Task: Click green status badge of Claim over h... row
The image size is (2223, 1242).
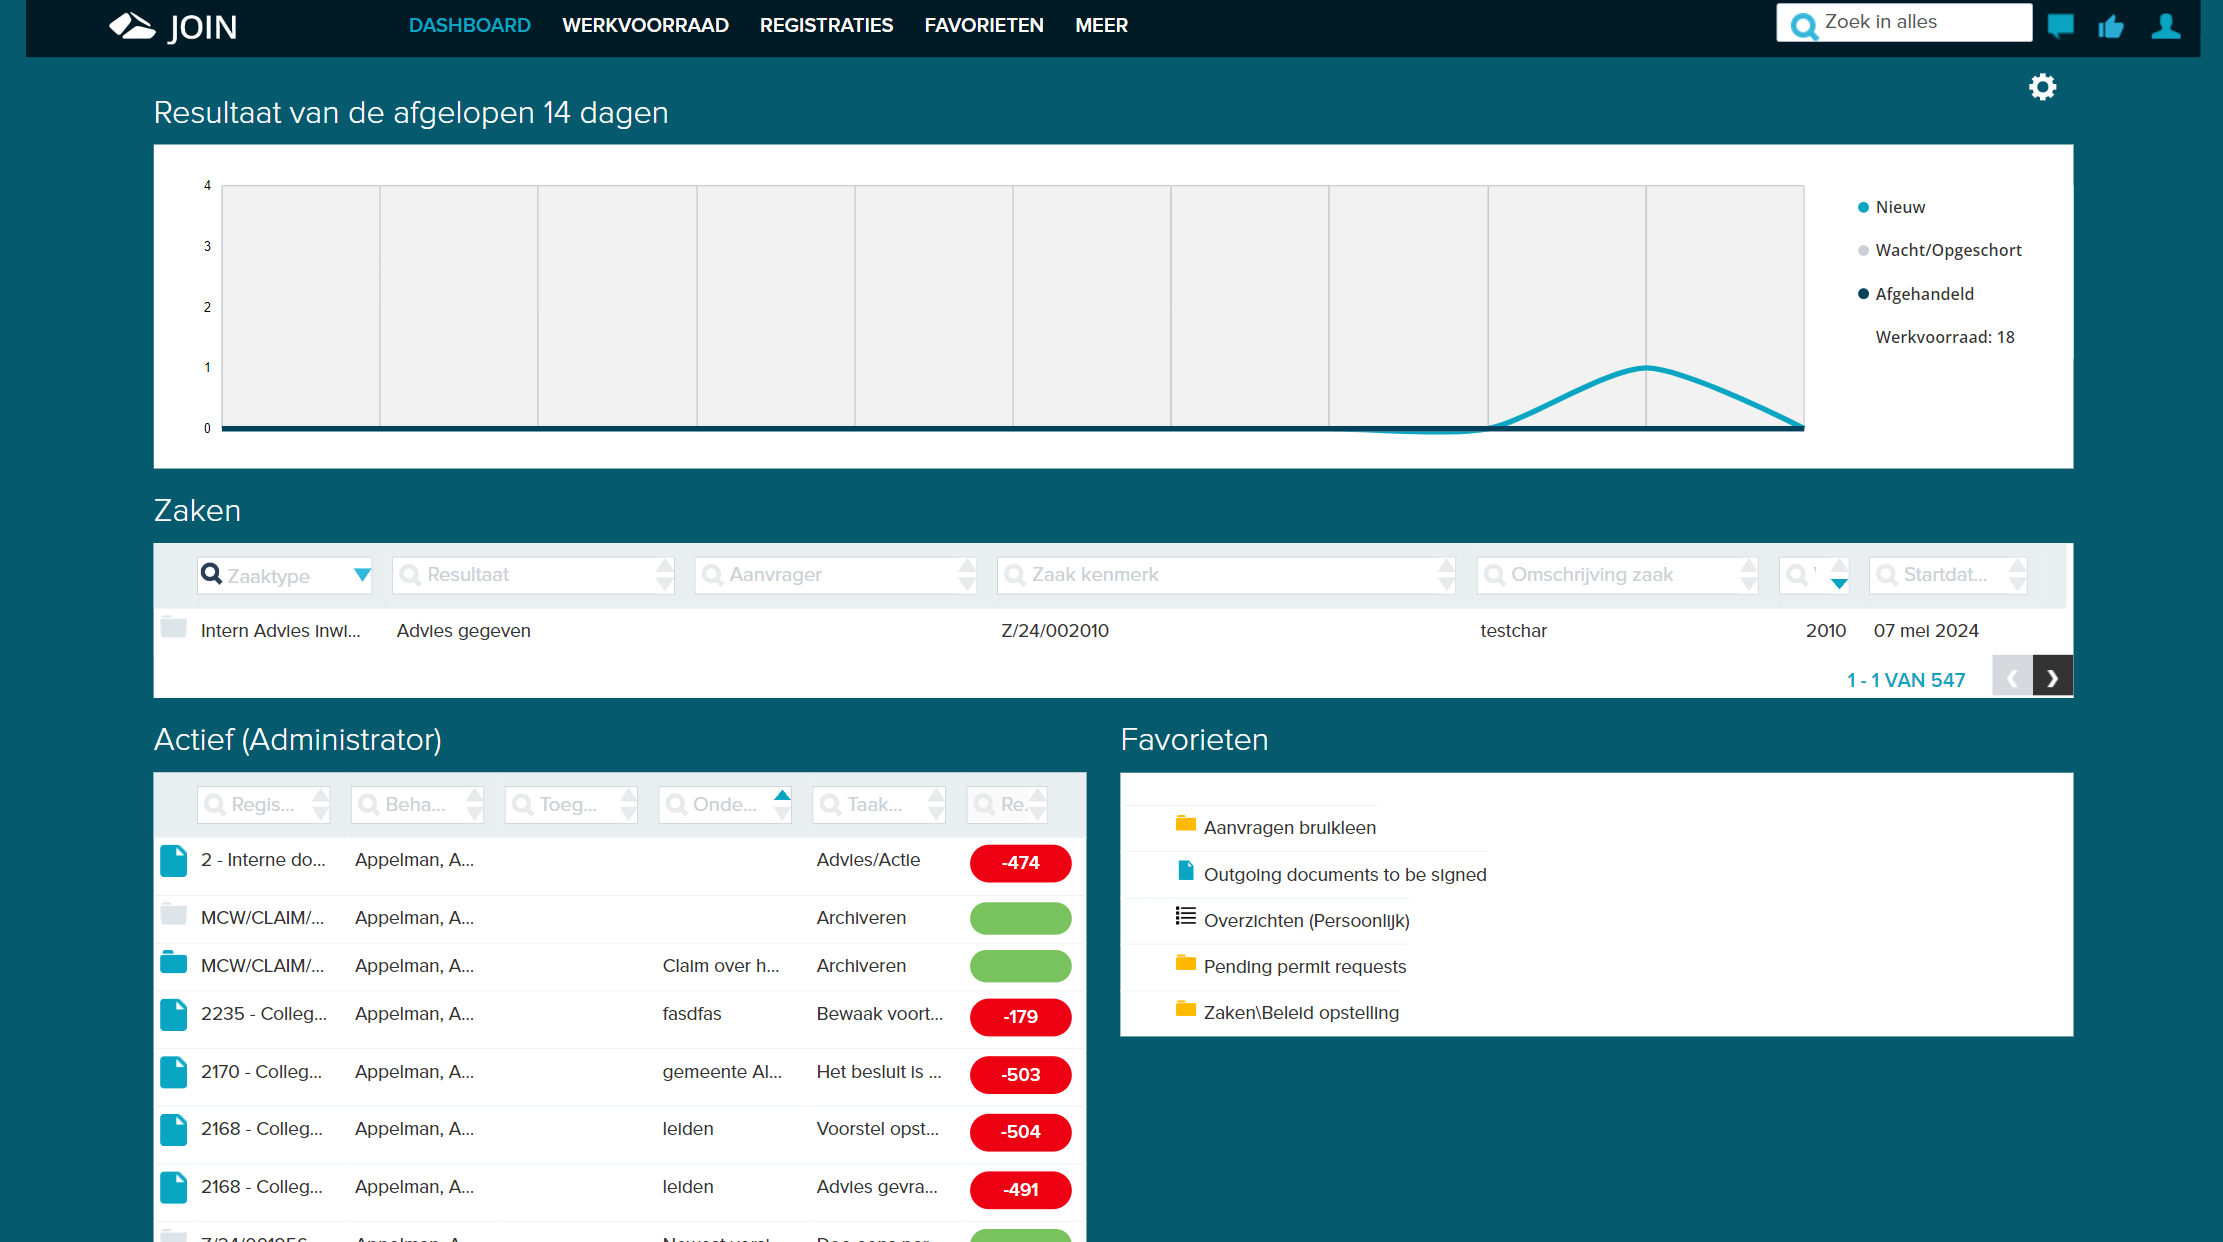Action: [x=1020, y=966]
